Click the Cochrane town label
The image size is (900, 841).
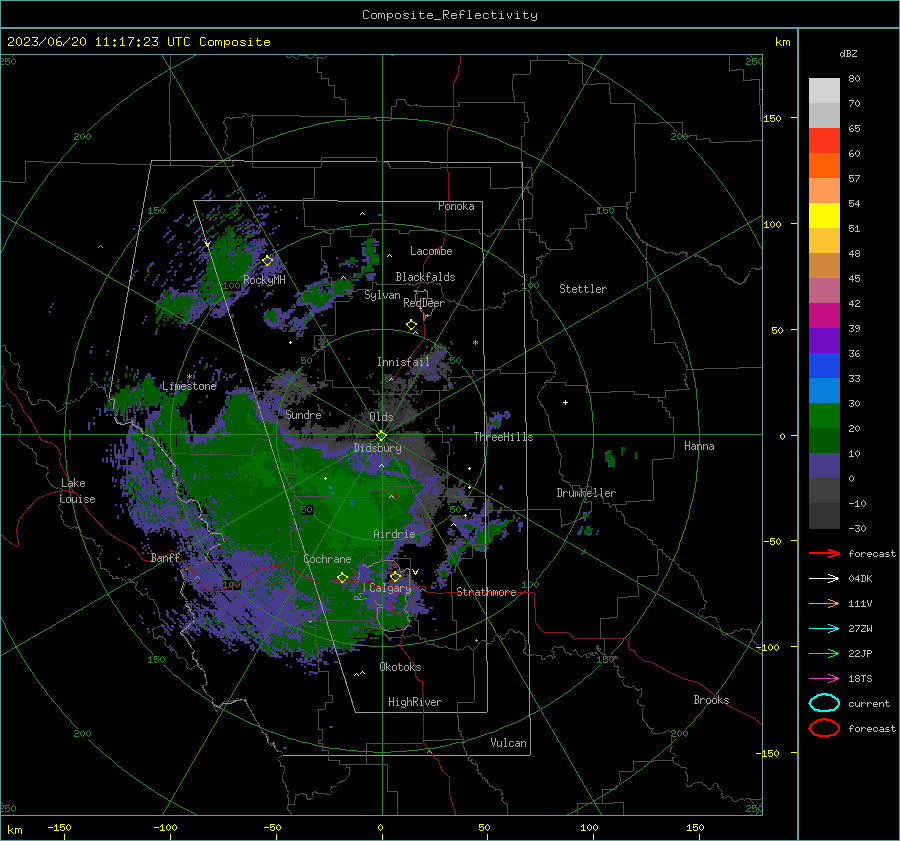point(327,559)
